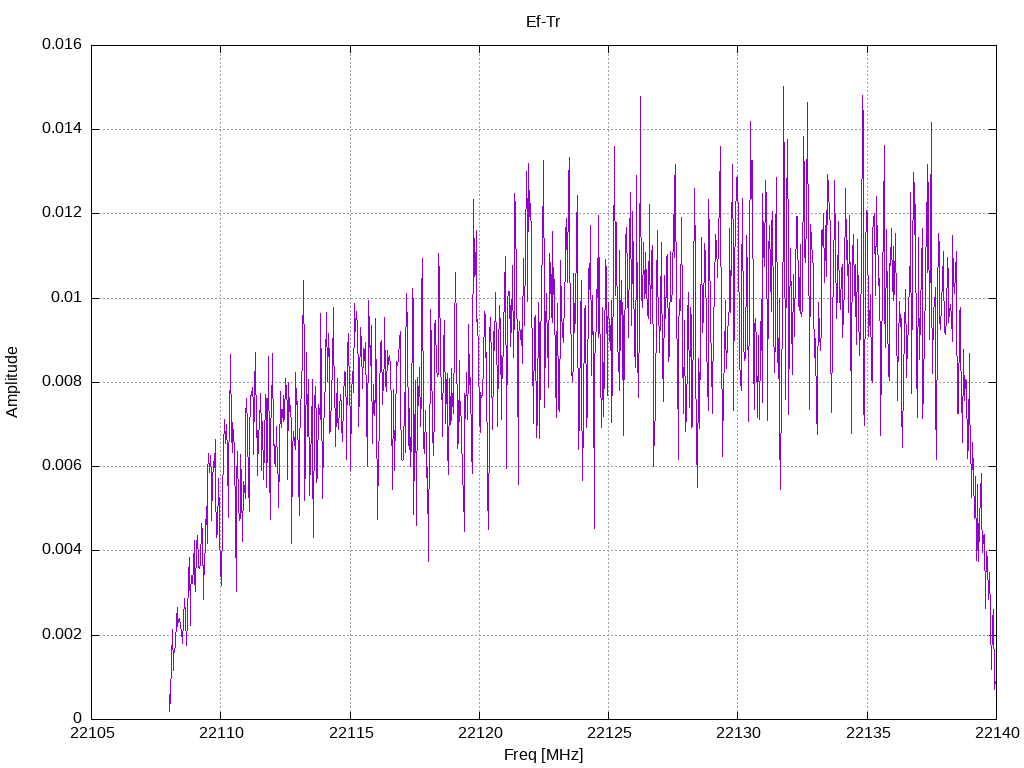Click y-axis tick label 0.008
1024x768 pixels.
tap(62, 382)
